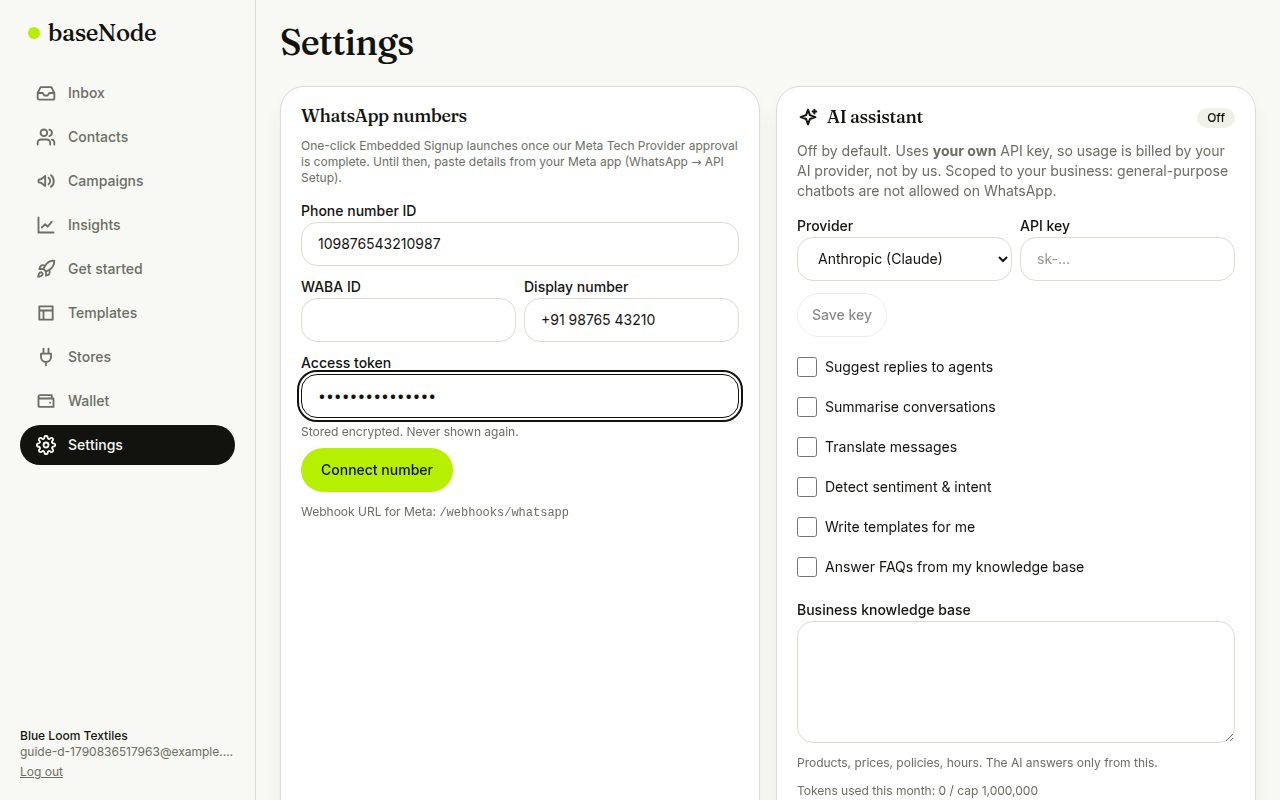1280x800 pixels.
Task: Click the Tokens used this month text
Action: pos(917,791)
